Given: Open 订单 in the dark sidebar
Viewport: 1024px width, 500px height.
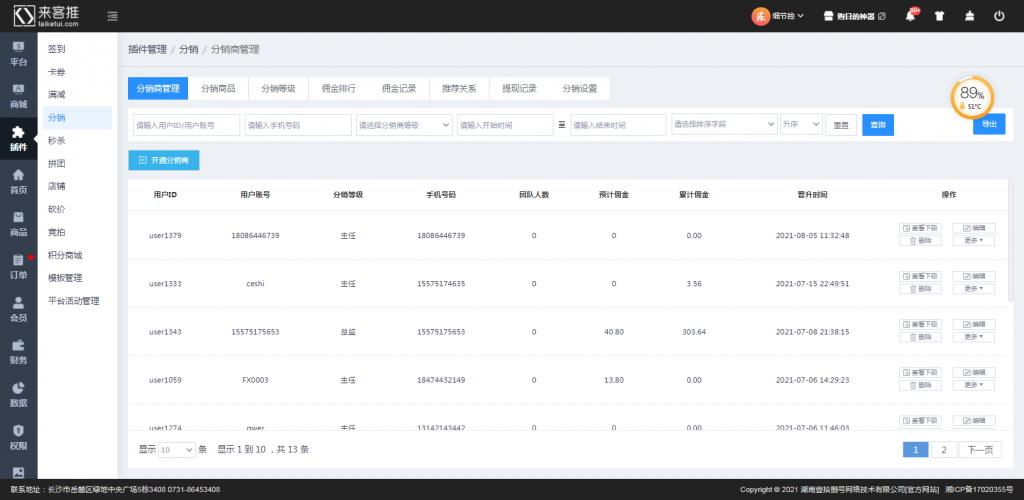Looking at the screenshot, I should coord(18,266).
